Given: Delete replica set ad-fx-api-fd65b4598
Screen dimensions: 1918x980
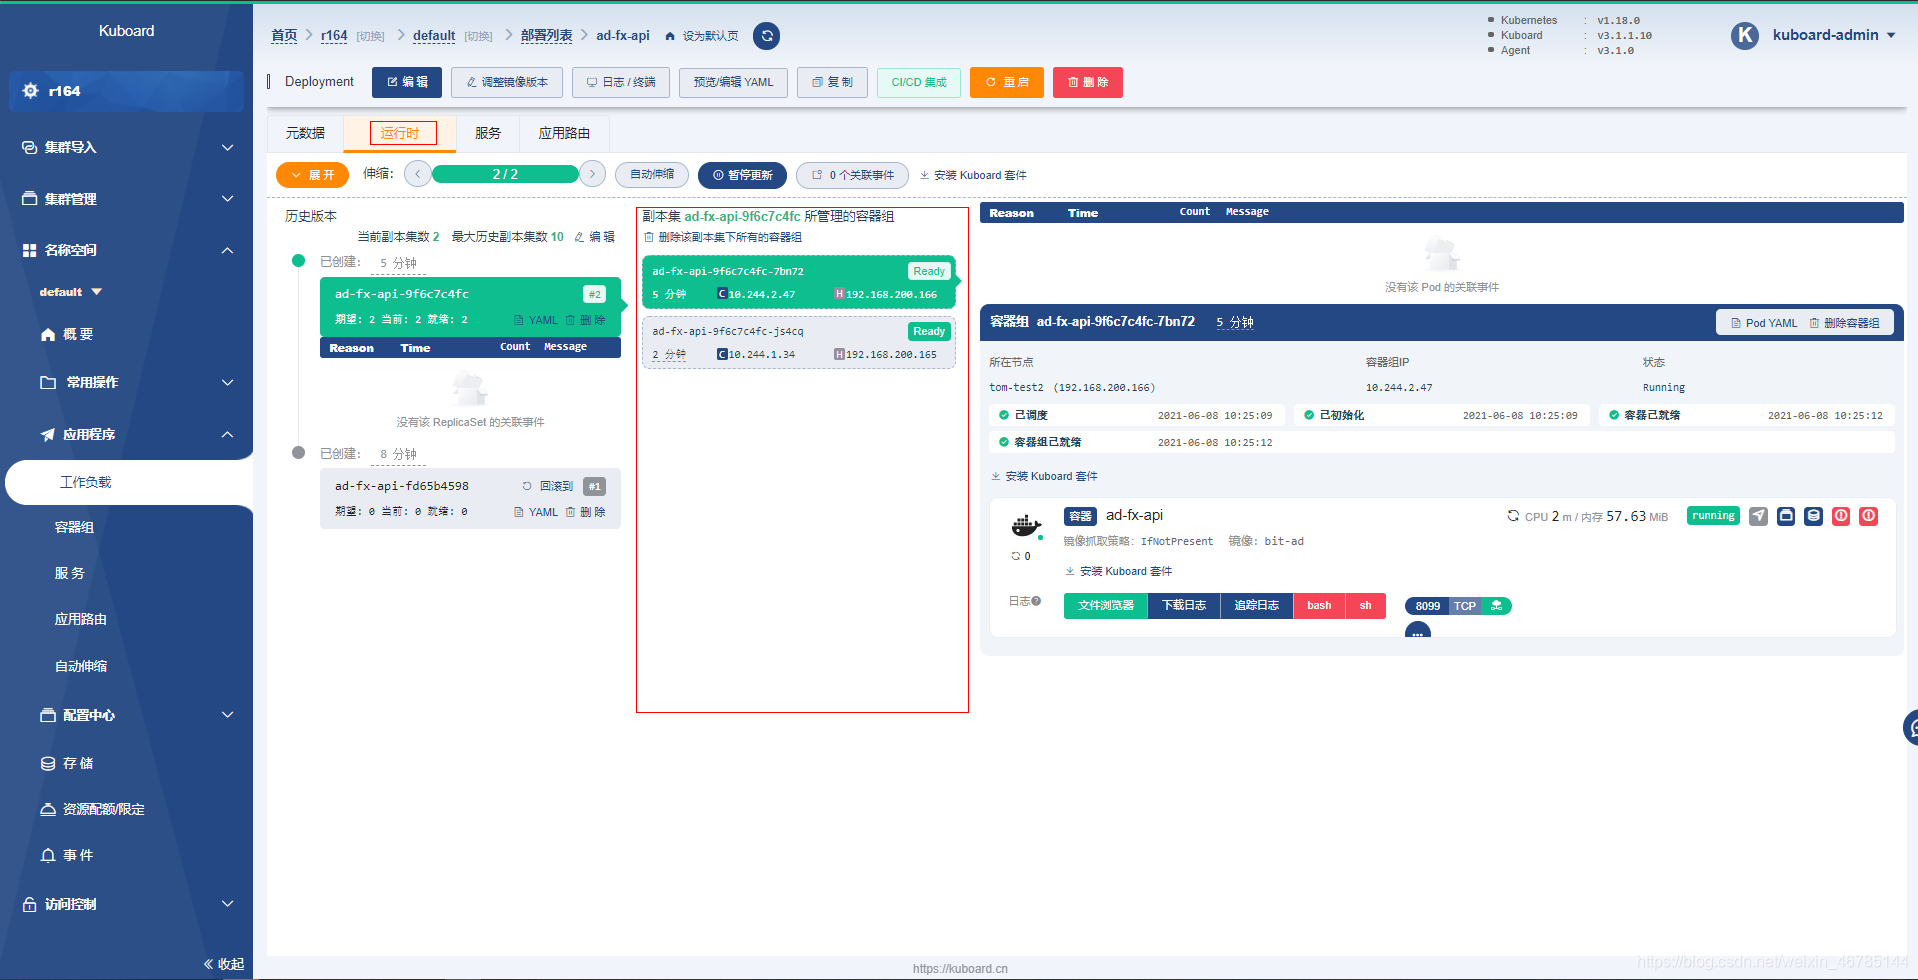Looking at the screenshot, I should 586,512.
